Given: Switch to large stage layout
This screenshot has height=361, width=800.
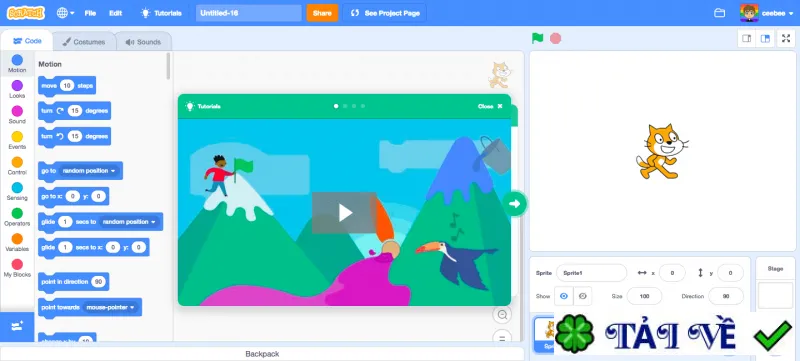Looking at the screenshot, I should click(x=765, y=39).
